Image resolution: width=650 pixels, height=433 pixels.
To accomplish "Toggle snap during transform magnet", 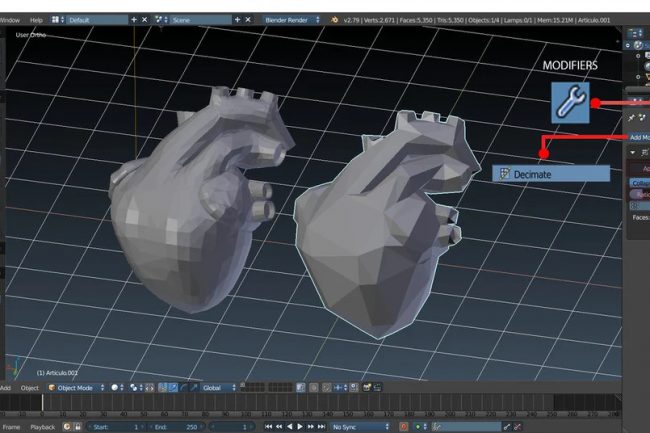I will (327, 388).
